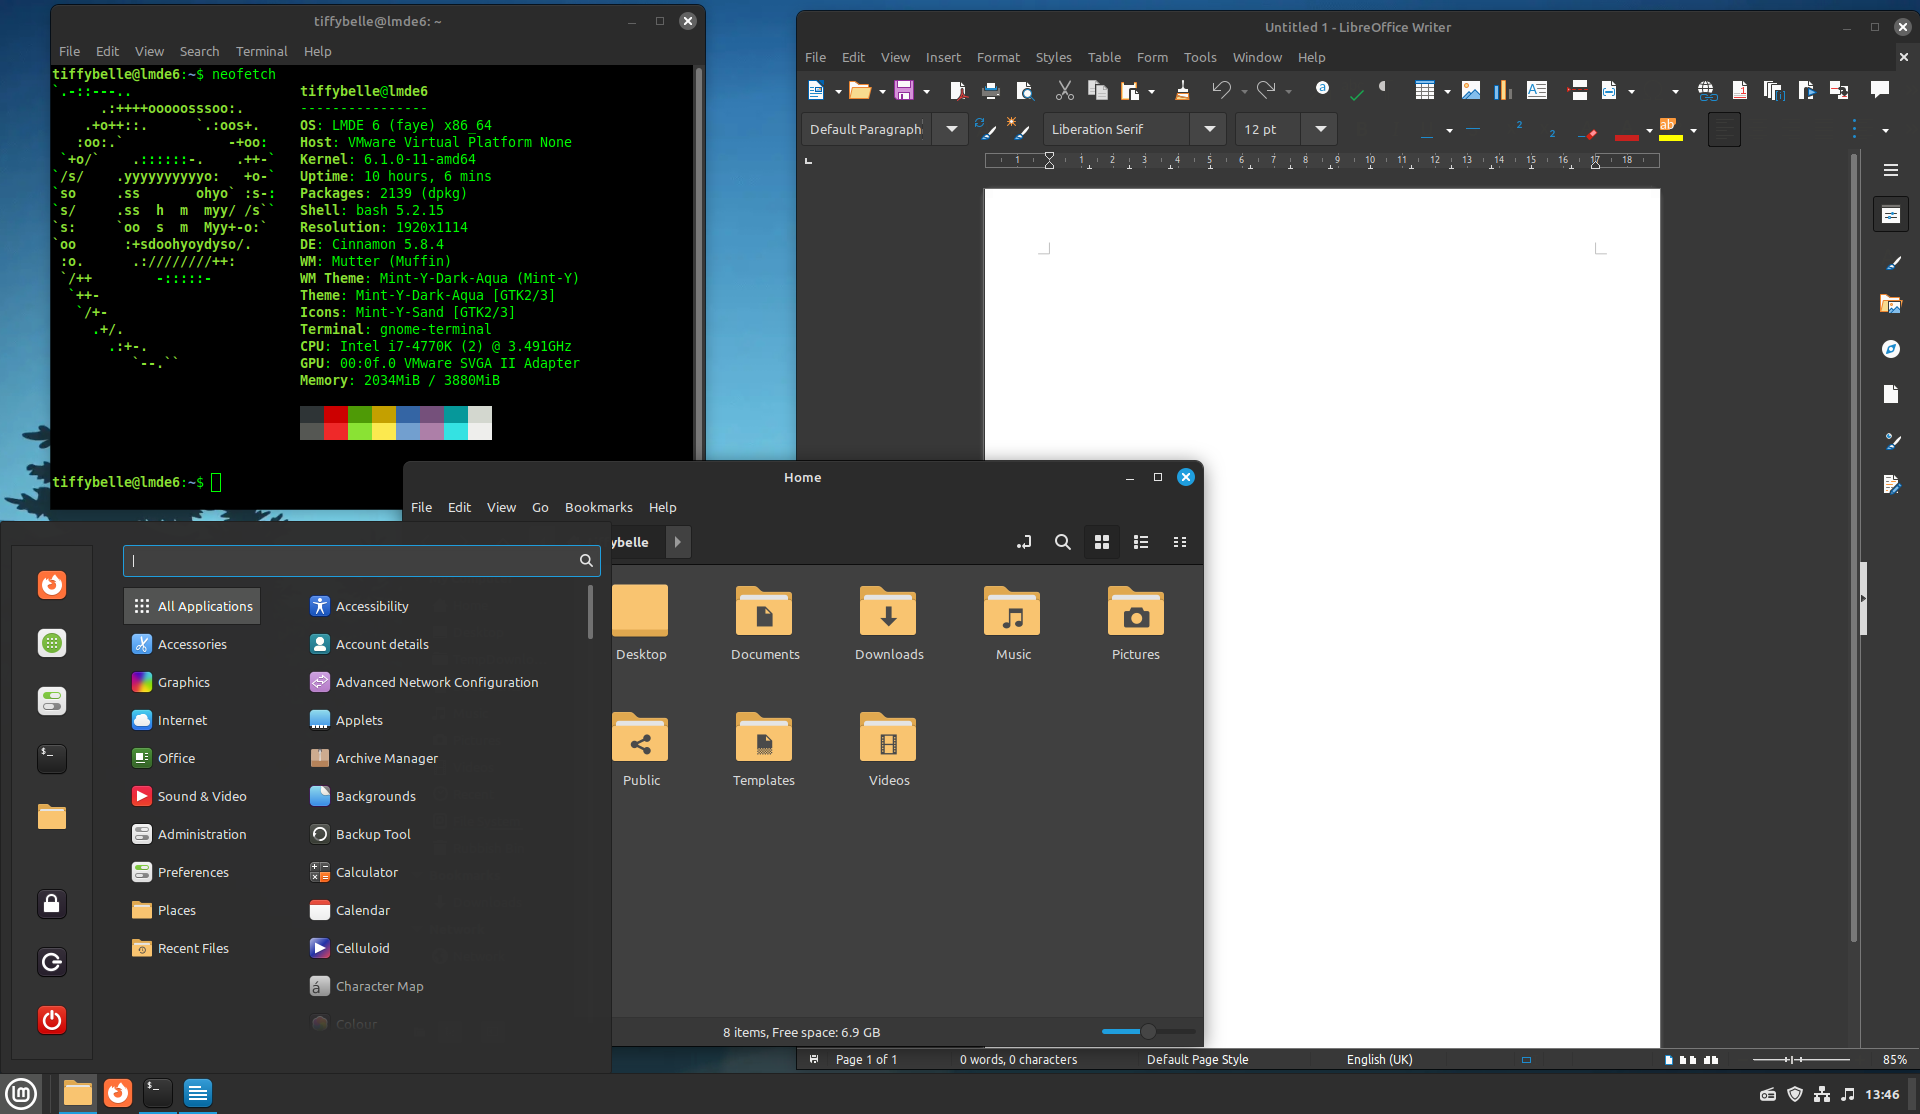Open the Liberation Serif font name dropdown

click(1209, 129)
